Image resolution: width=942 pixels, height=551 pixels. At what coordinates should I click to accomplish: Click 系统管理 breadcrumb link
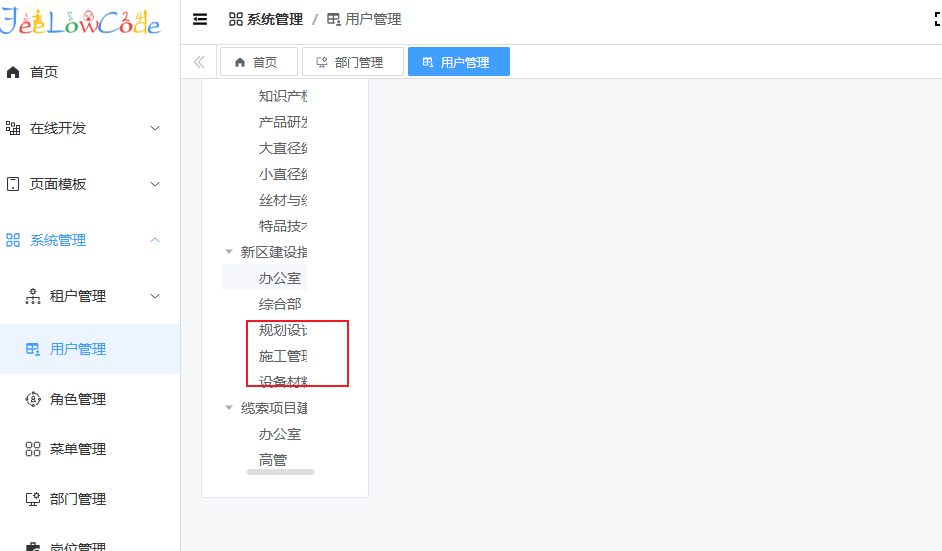point(266,20)
